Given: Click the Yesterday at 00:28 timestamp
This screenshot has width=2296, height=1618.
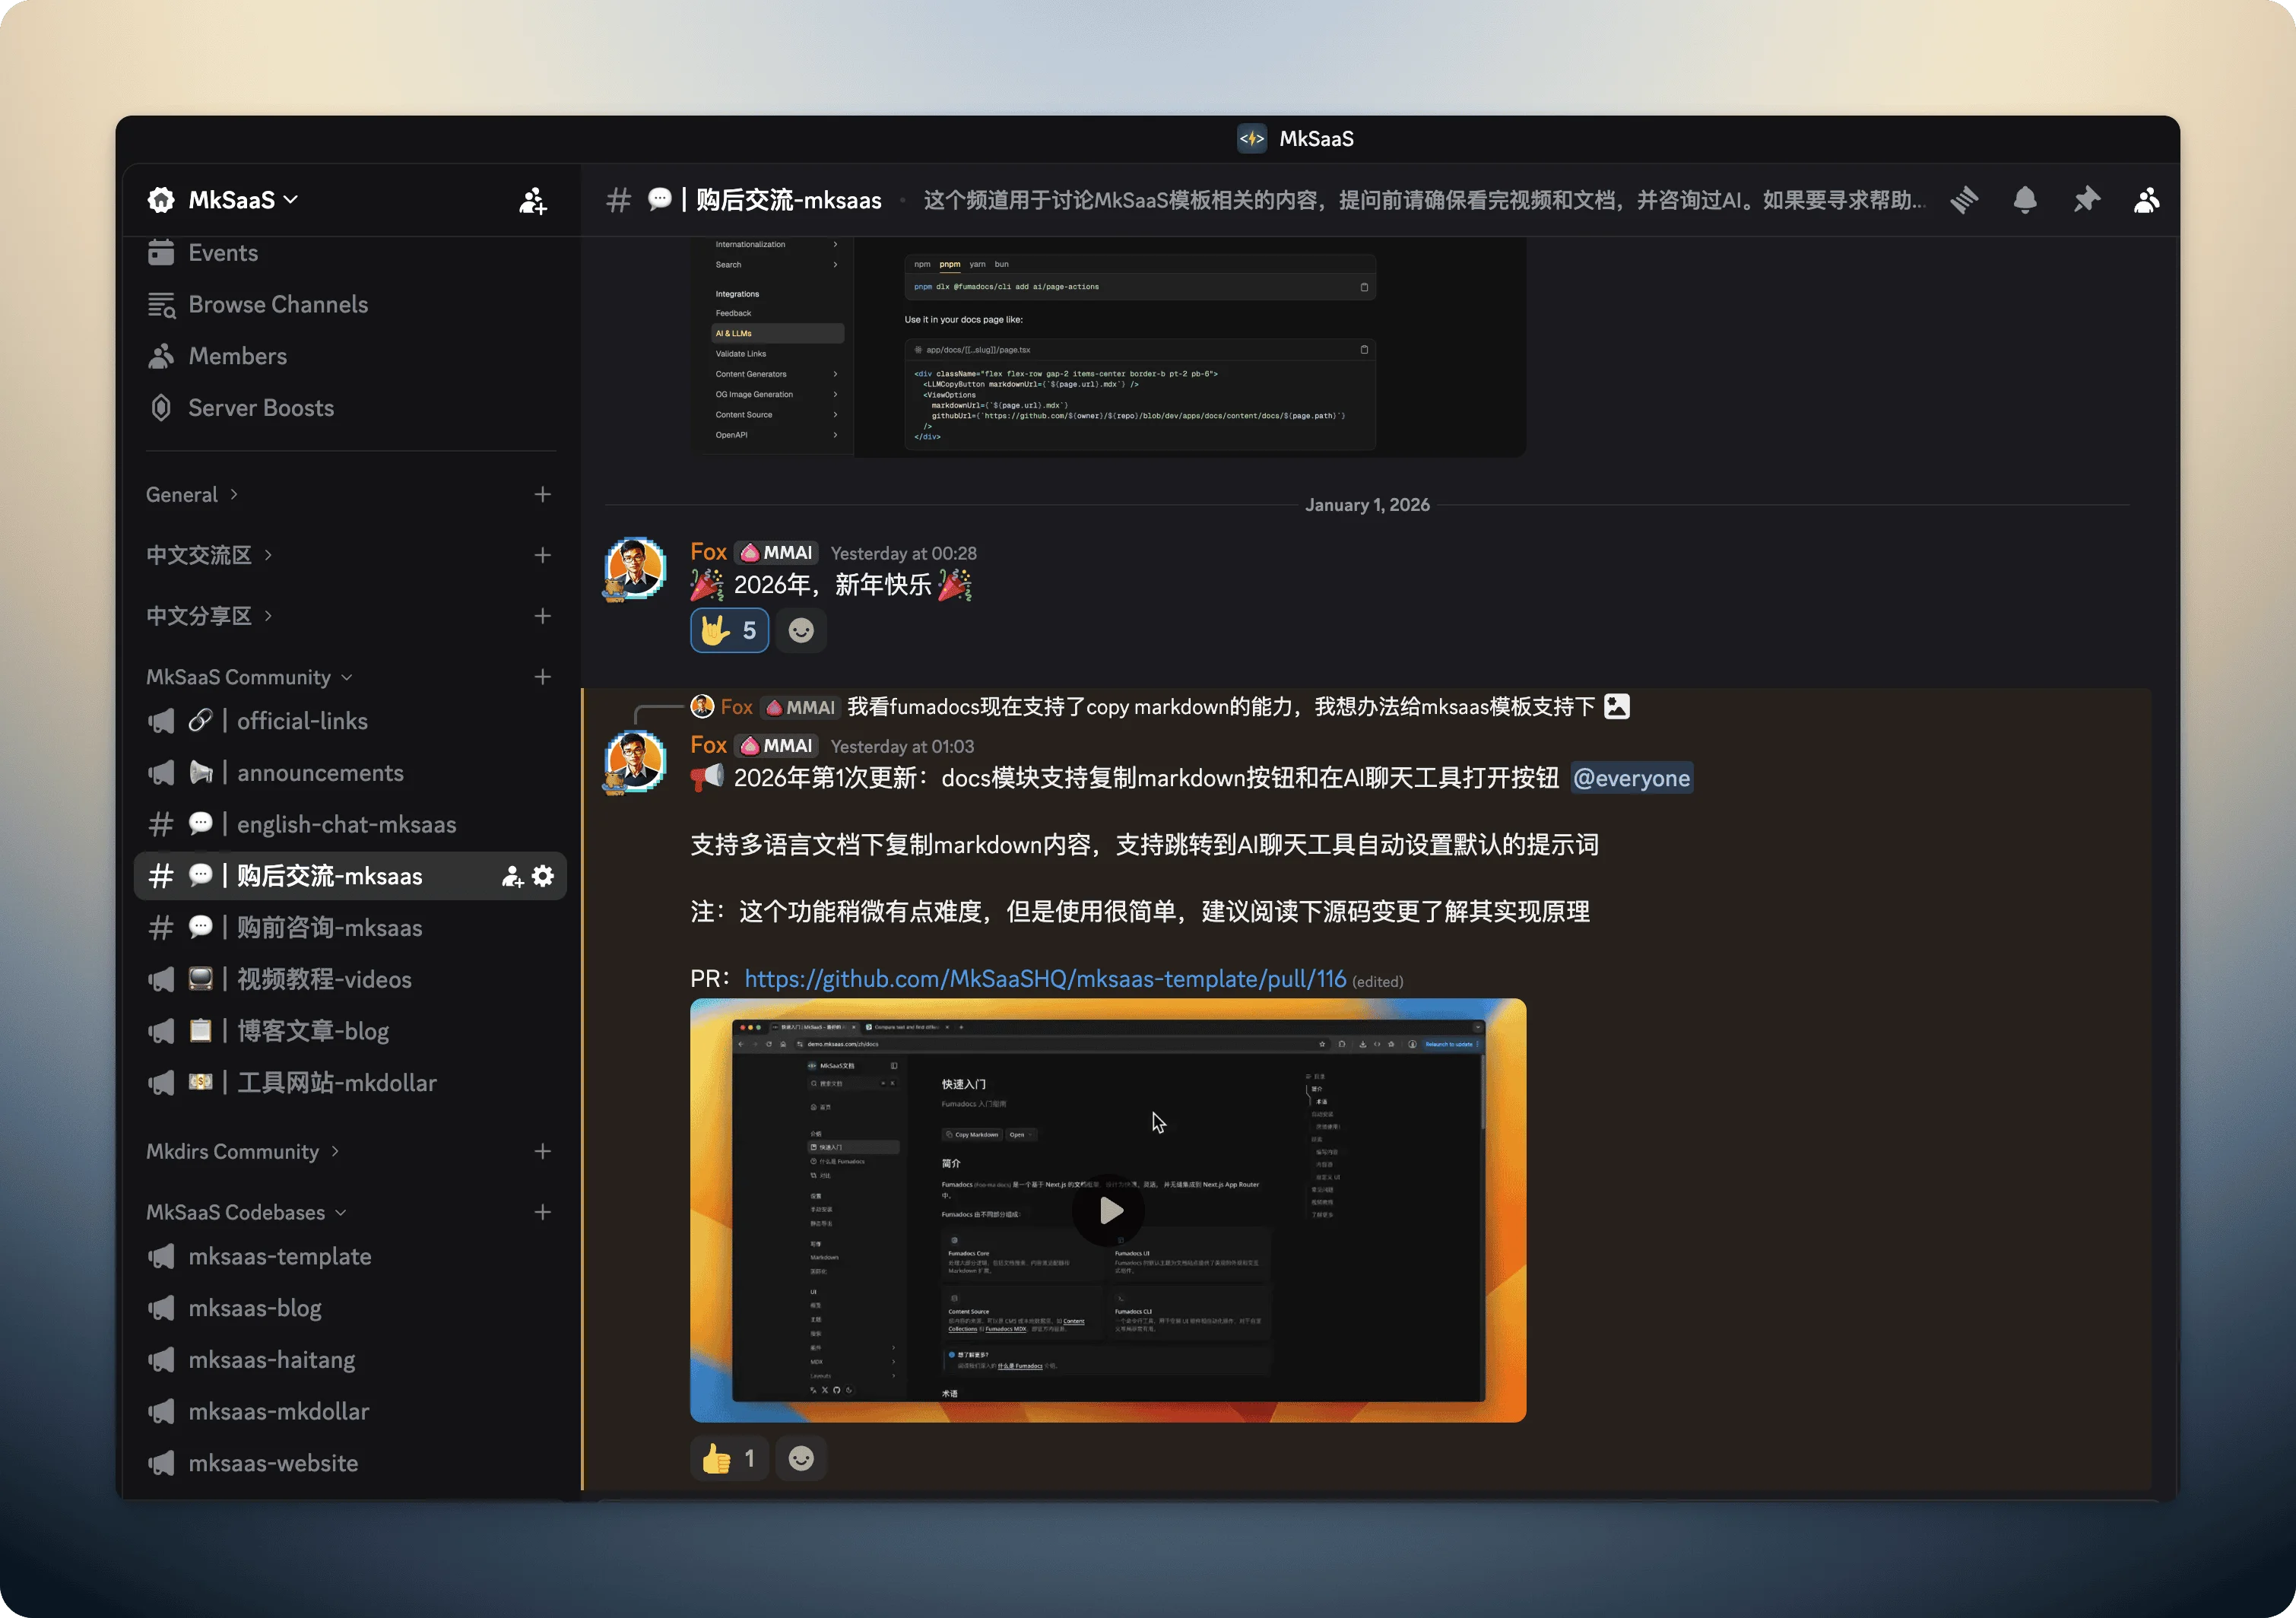Looking at the screenshot, I should [903, 554].
